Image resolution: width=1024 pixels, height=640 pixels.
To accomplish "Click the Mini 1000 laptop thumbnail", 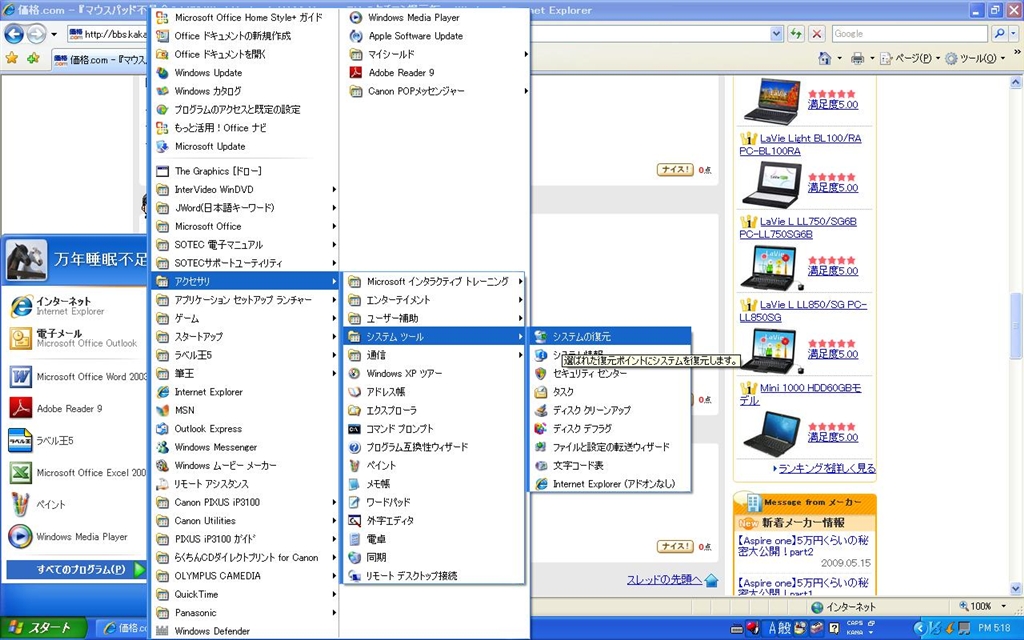I will 771,433.
